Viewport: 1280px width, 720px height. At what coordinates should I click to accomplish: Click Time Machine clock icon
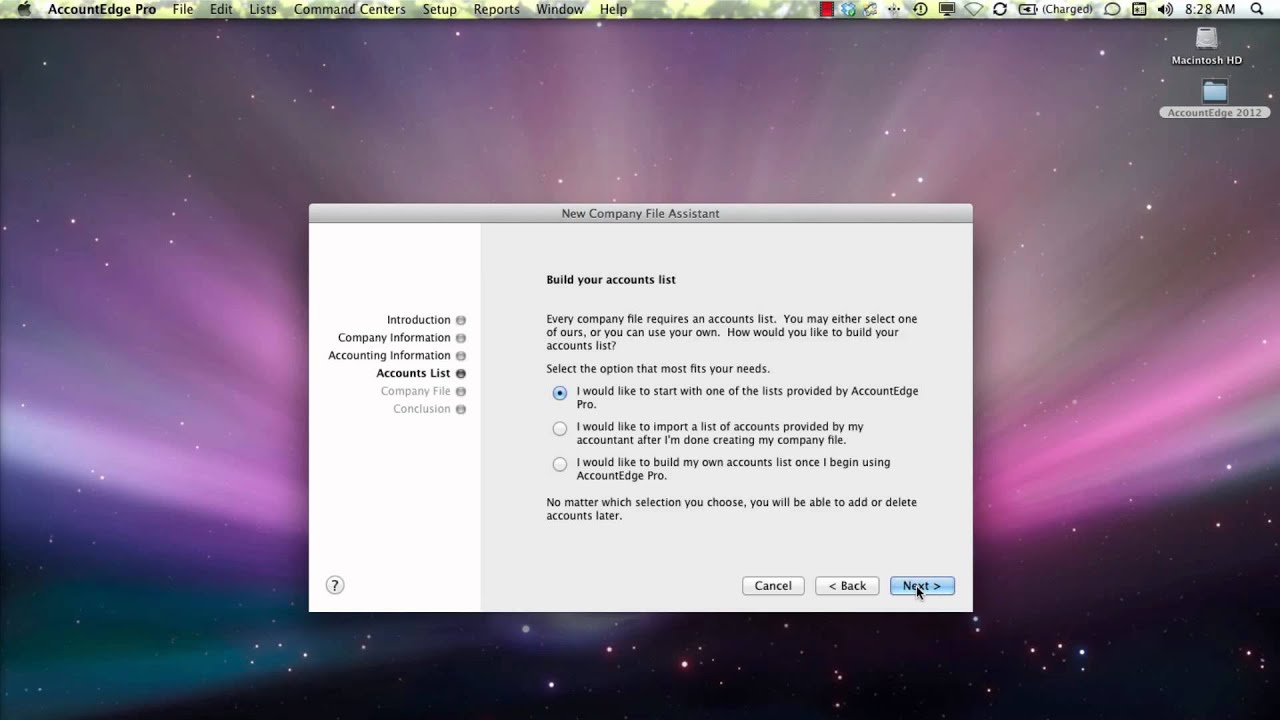[x=920, y=9]
